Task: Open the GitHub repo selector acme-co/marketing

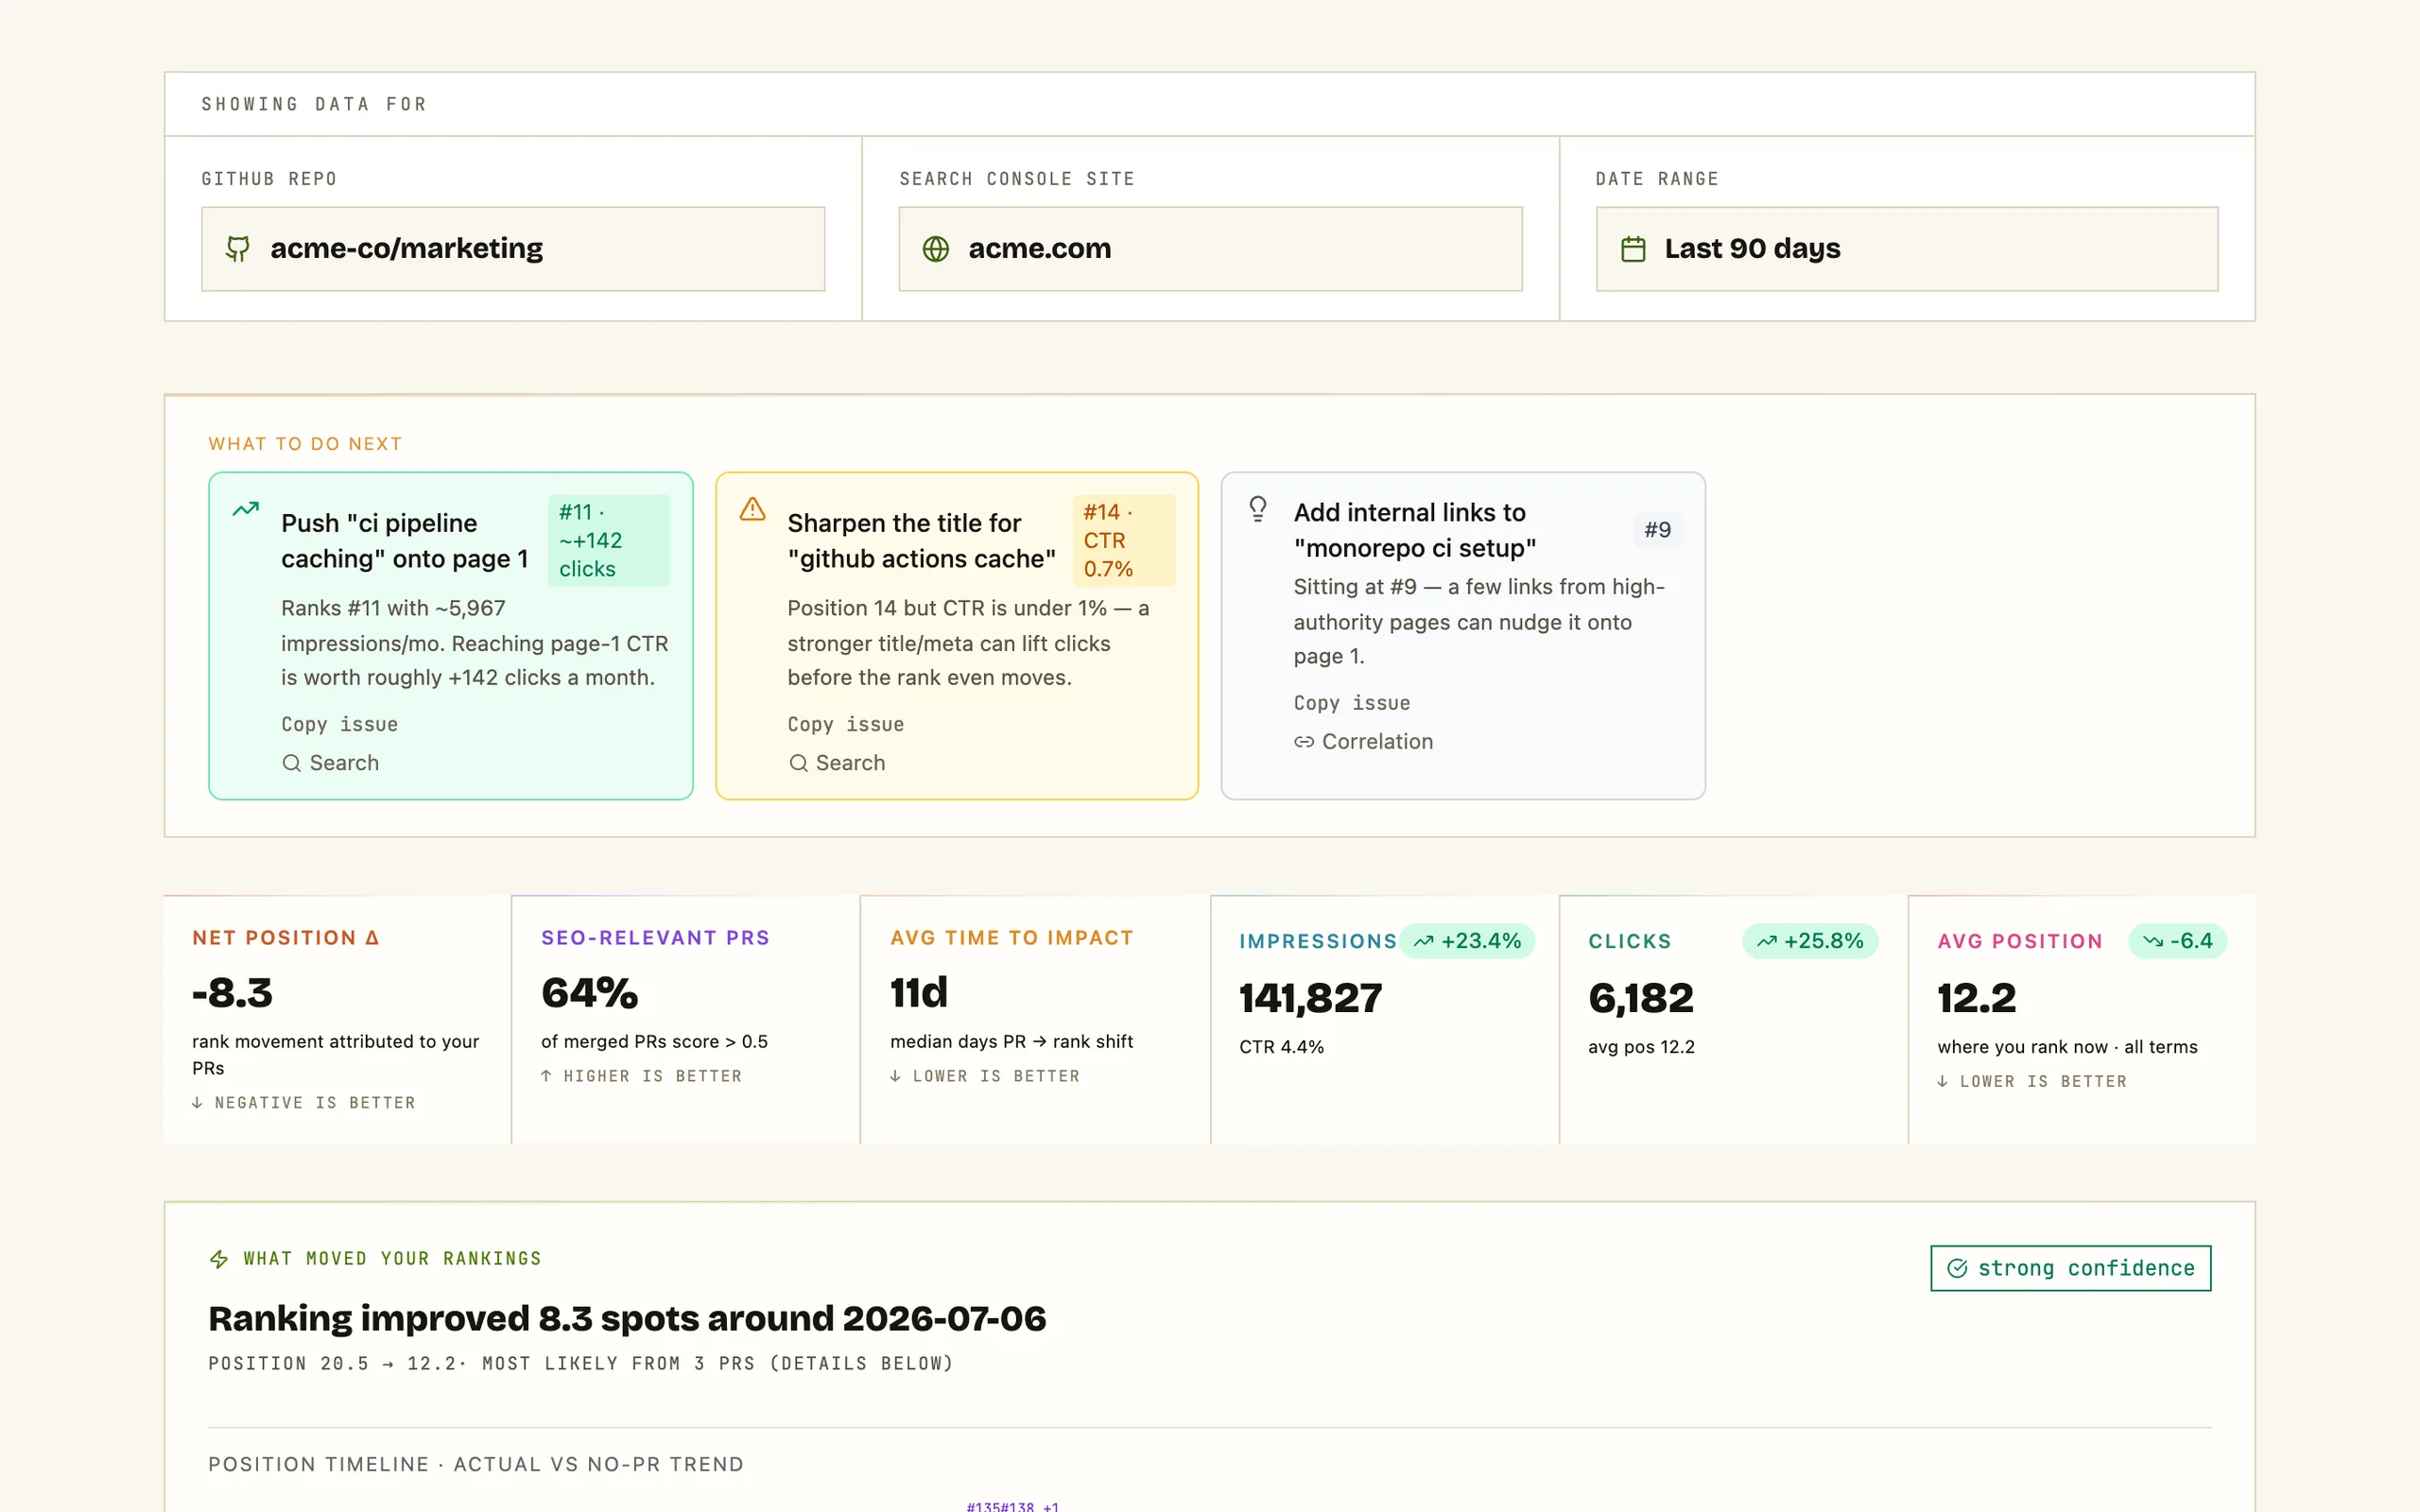Action: coord(513,249)
